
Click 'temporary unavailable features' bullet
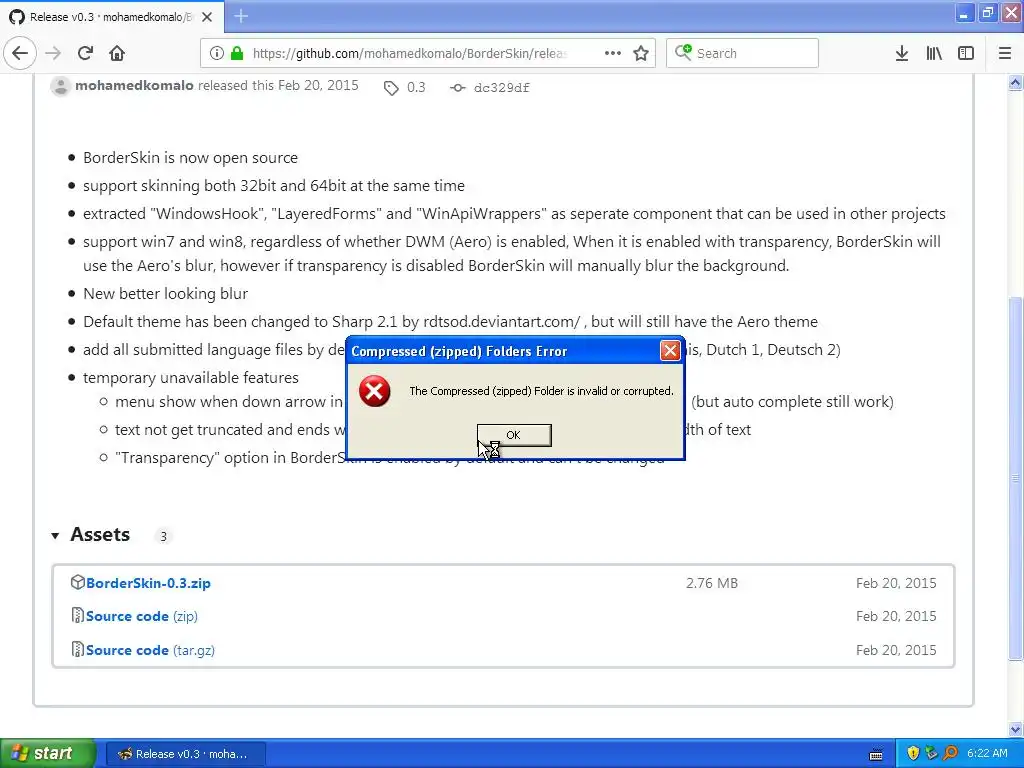[x=191, y=378]
